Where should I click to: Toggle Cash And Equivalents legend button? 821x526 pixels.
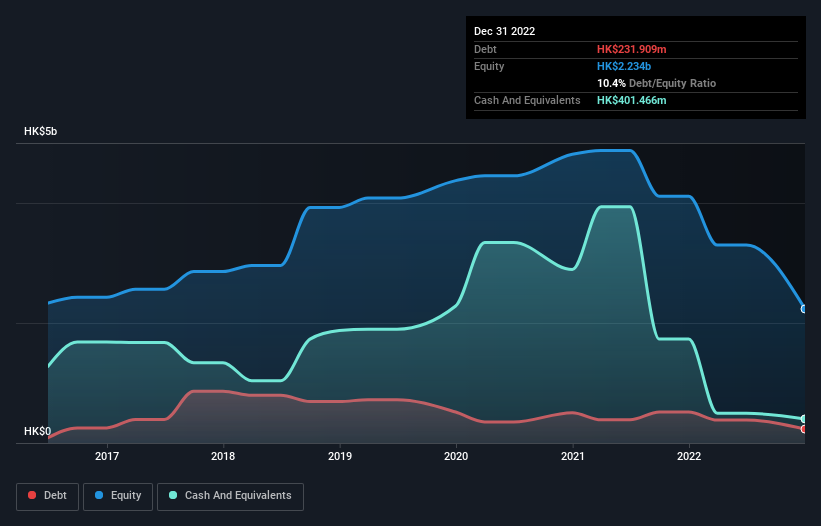230,496
